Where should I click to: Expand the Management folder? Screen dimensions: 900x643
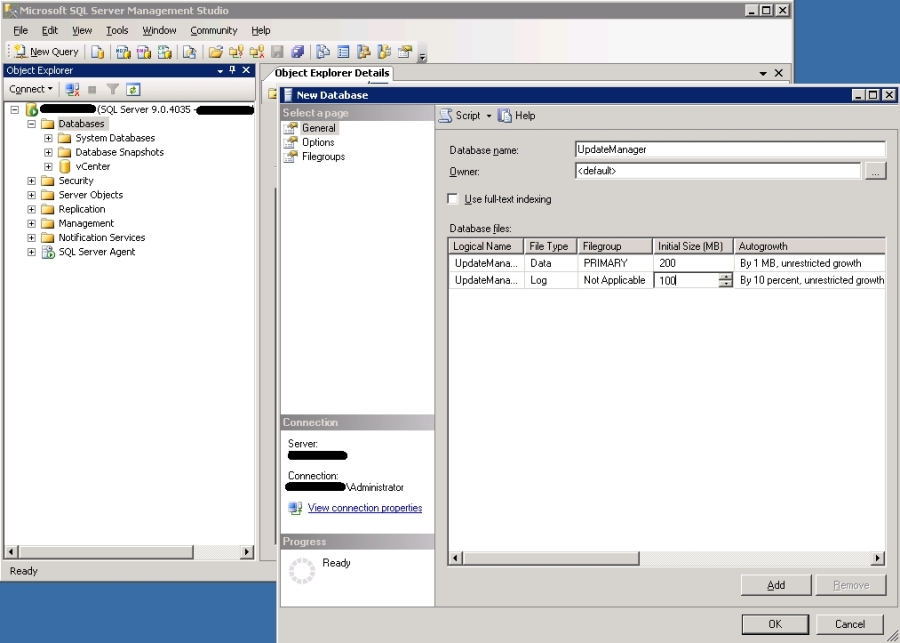[x=32, y=223]
